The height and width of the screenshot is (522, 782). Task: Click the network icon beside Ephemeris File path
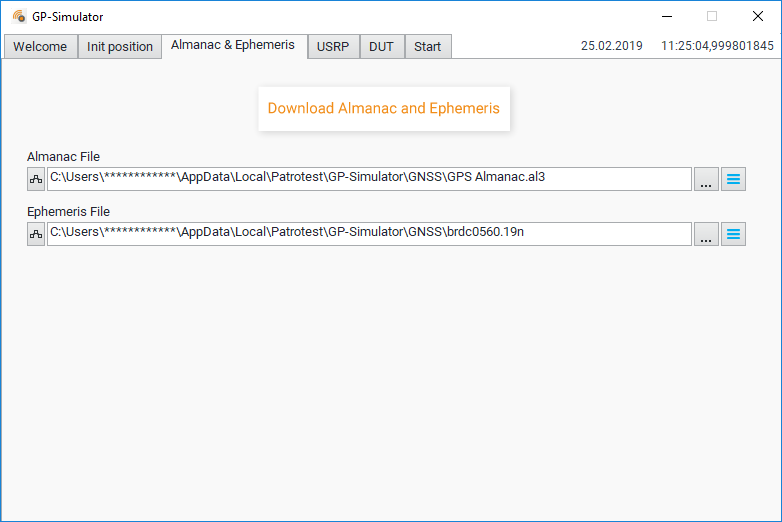point(36,234)
